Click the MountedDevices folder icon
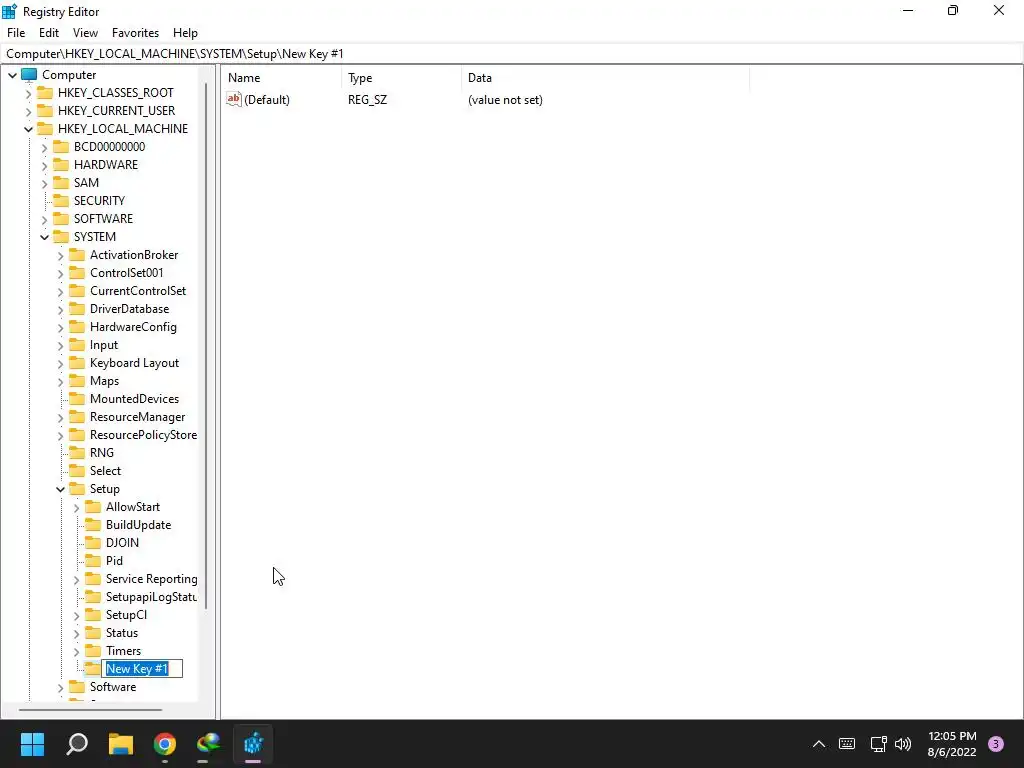Viewport: 1024px width, 768px height. point(77,398)
